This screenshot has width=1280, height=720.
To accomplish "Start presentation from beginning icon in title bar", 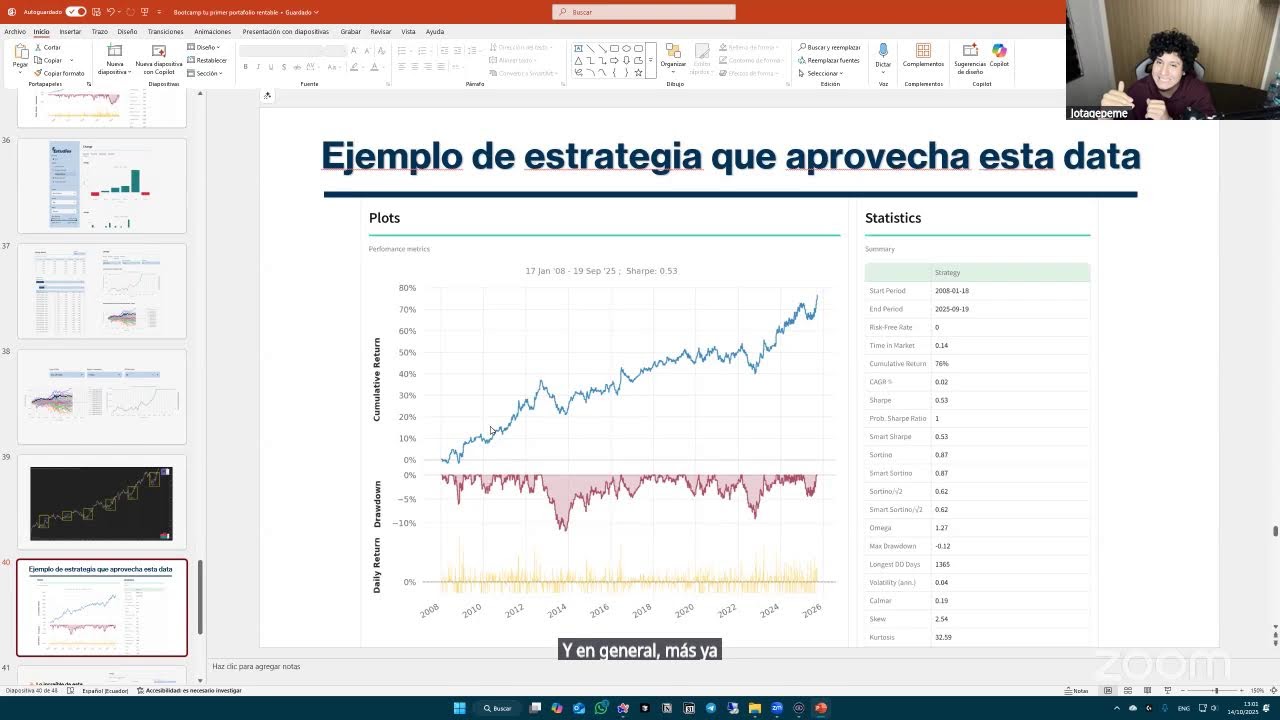I will (145, 12).
